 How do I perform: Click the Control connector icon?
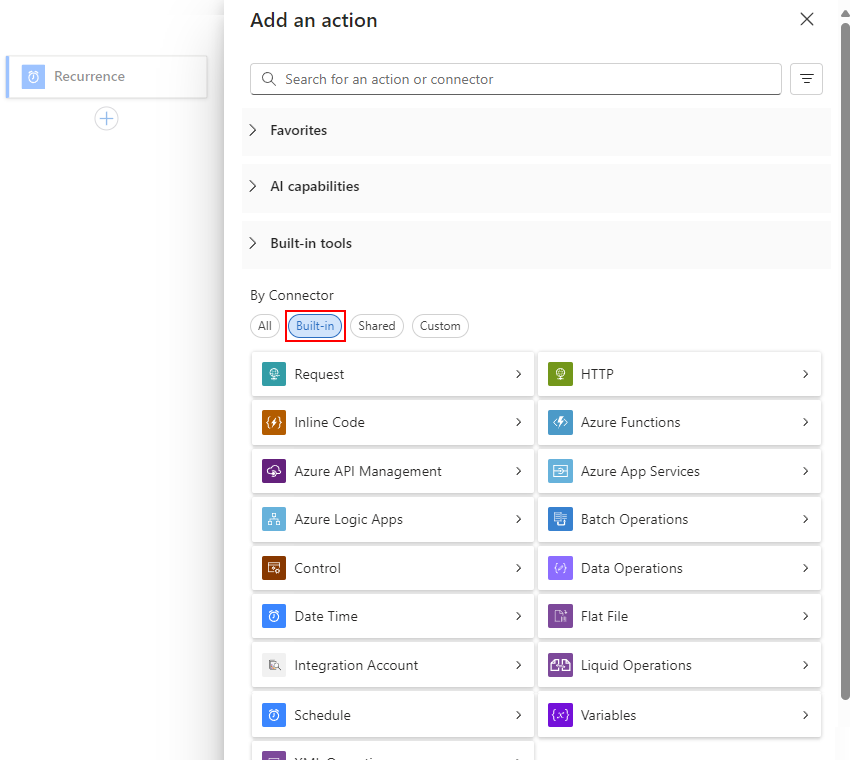coord(273,568)
